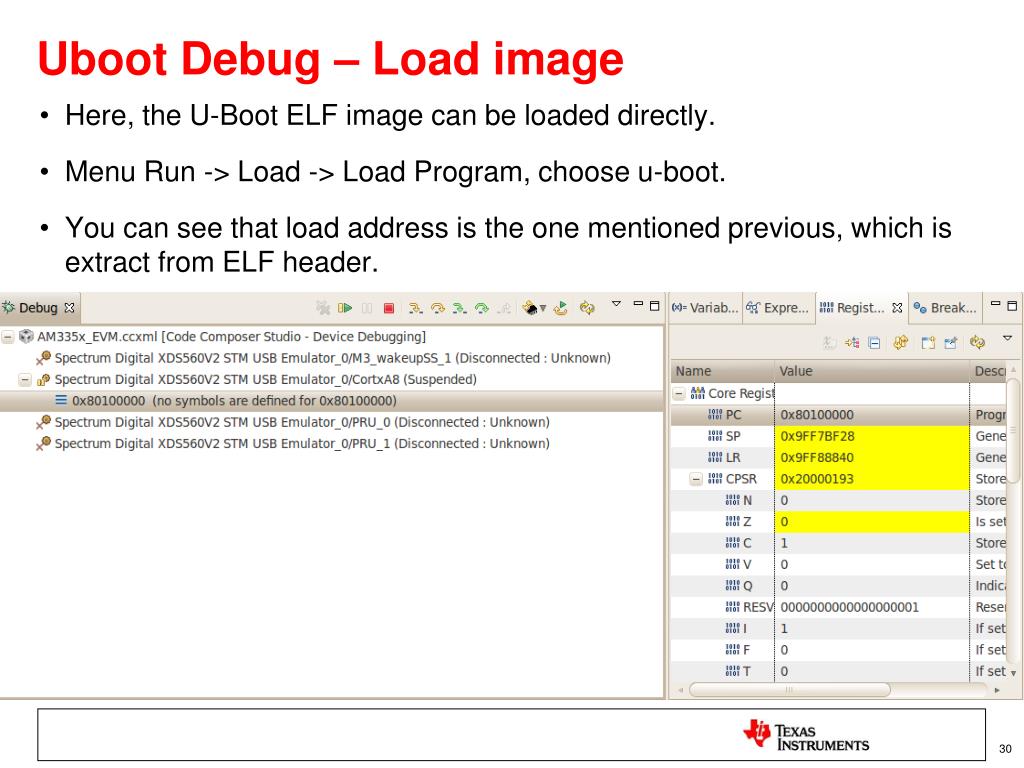This screenshot has width=1024, height=768.
Task: Click the green Assembly Step Into icon
Action: (460, 308)
